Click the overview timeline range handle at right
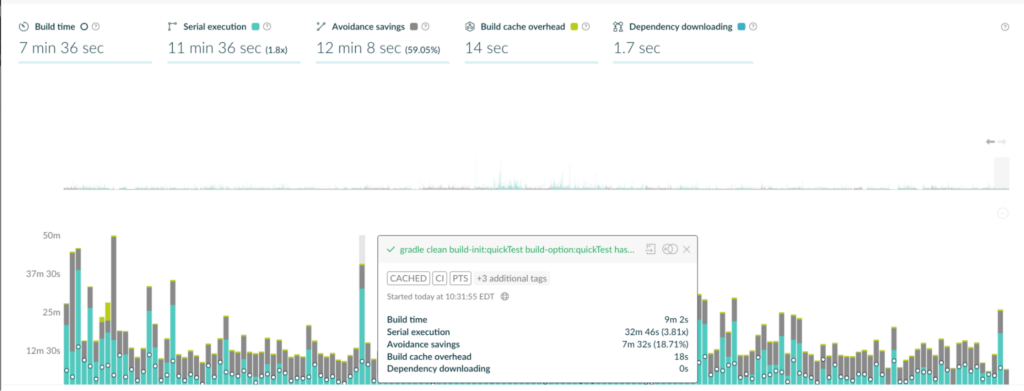The width and height of the screenshot is (1024, 391). [x=1001, y=173]
